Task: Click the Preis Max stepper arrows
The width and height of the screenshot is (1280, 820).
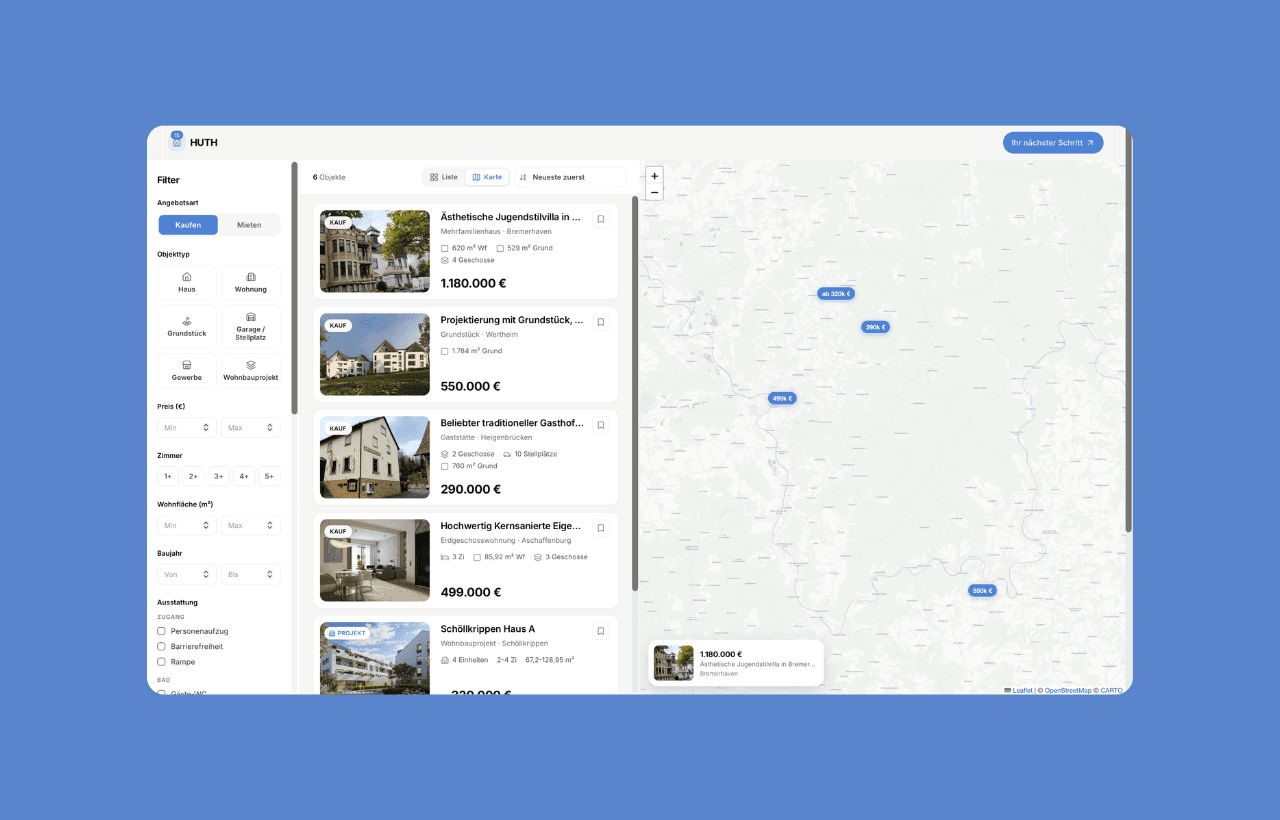Action: [270, 428]
